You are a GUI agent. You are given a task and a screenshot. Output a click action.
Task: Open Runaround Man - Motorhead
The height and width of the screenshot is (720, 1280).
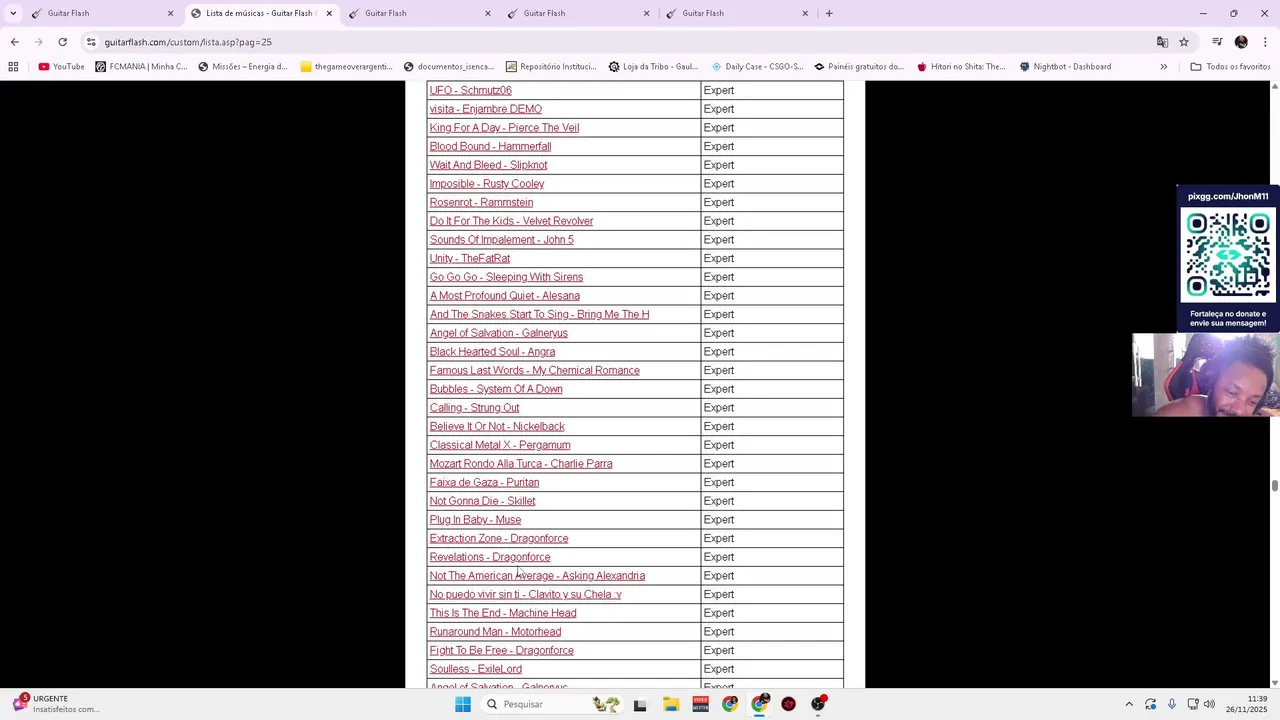(495, 632)
